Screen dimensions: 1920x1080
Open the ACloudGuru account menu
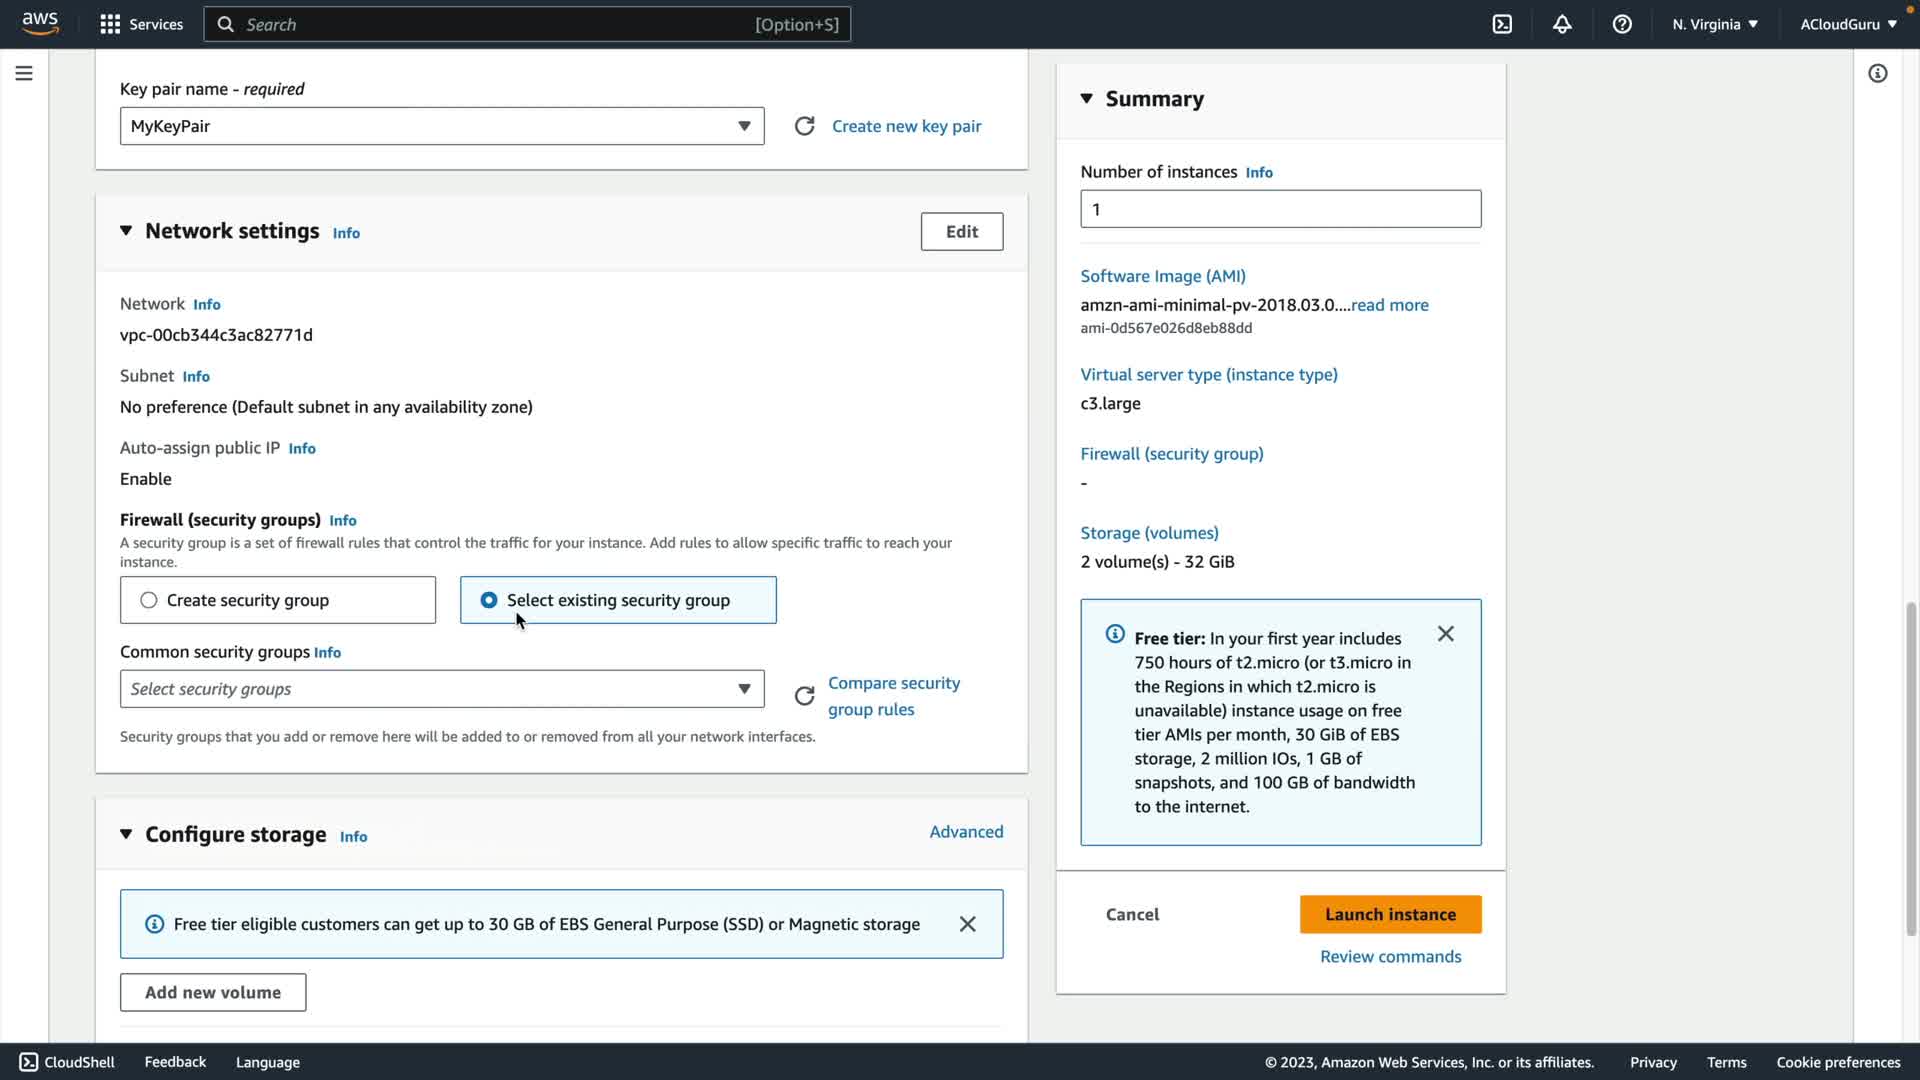[x=1848, y=24]
